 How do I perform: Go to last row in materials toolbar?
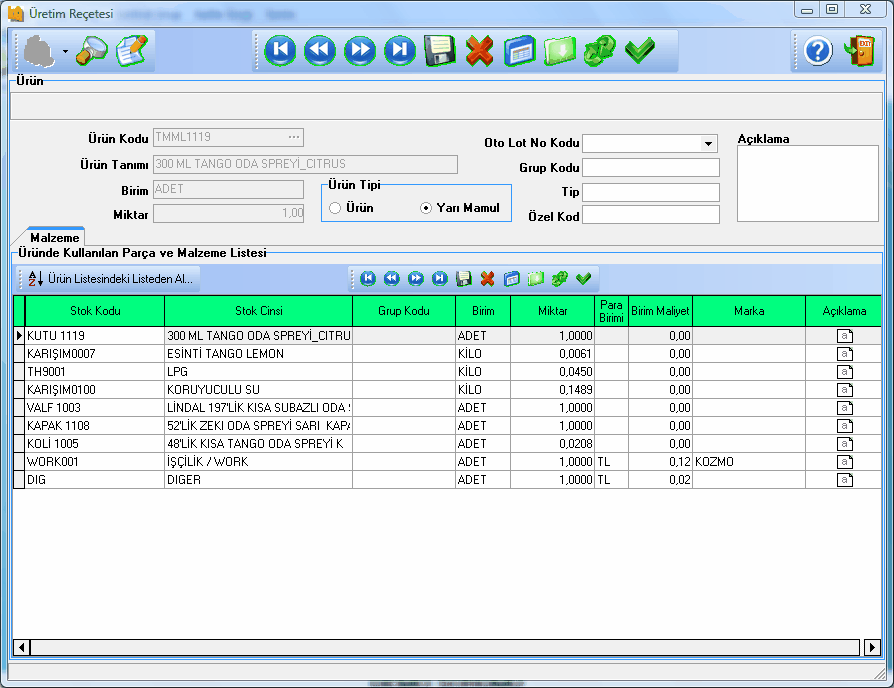point(440,278)
